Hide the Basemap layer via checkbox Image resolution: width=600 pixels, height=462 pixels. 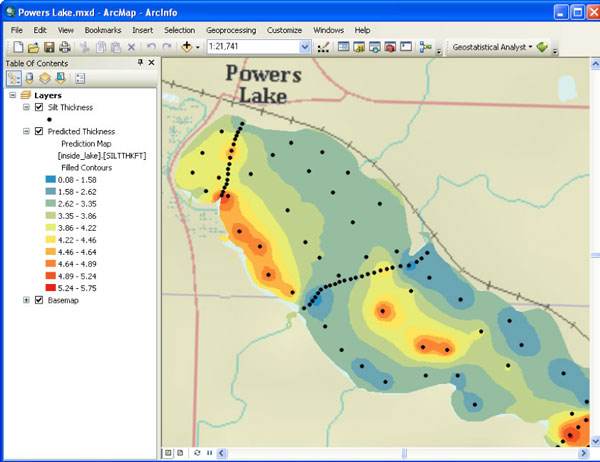(39, 300)
